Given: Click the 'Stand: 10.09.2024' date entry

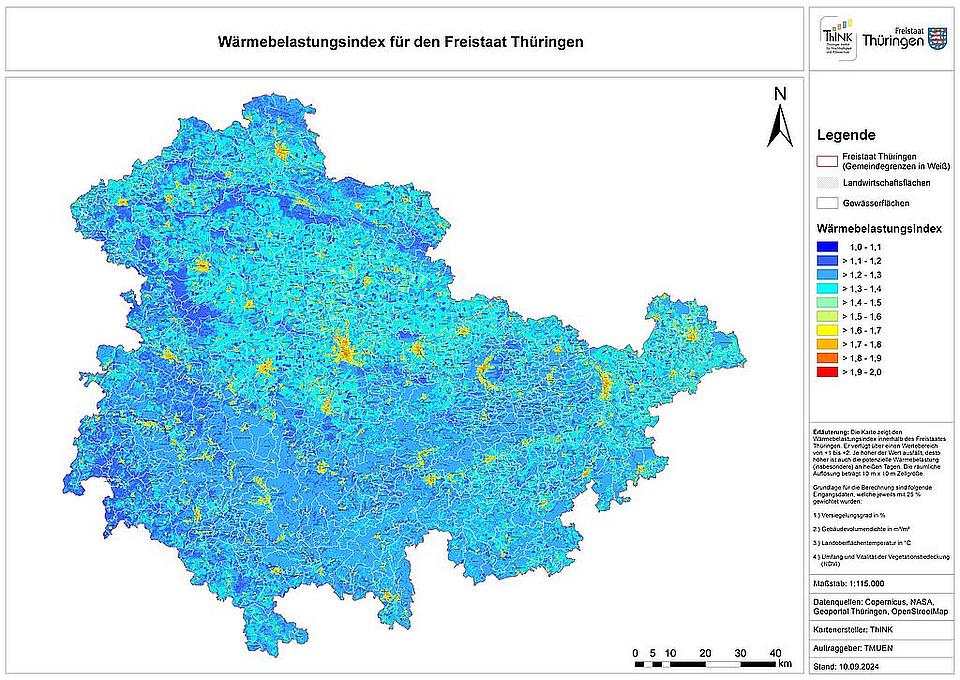Looking at the screenshot, I should tap(847, 667).
